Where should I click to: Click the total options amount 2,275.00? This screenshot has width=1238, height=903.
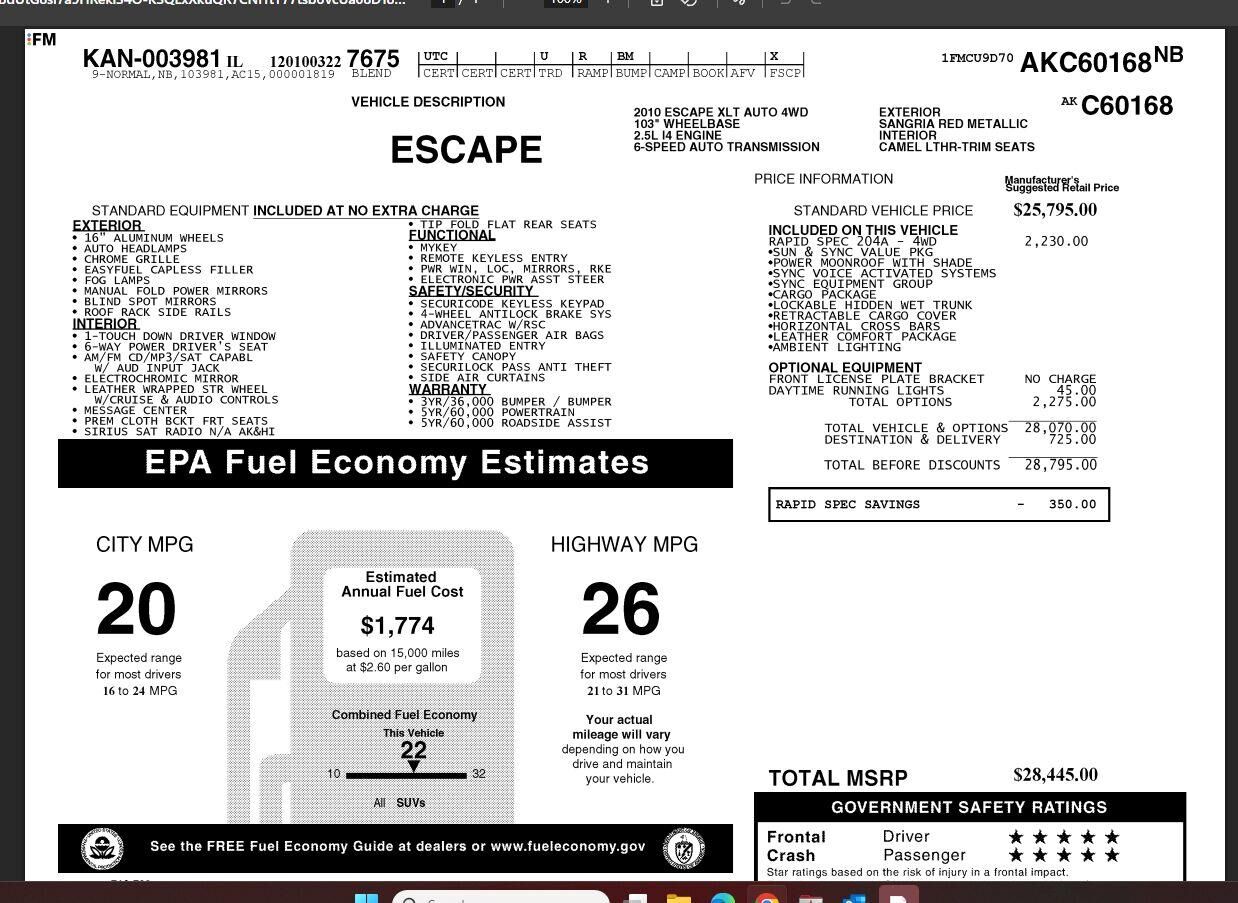coord(1064,402)
